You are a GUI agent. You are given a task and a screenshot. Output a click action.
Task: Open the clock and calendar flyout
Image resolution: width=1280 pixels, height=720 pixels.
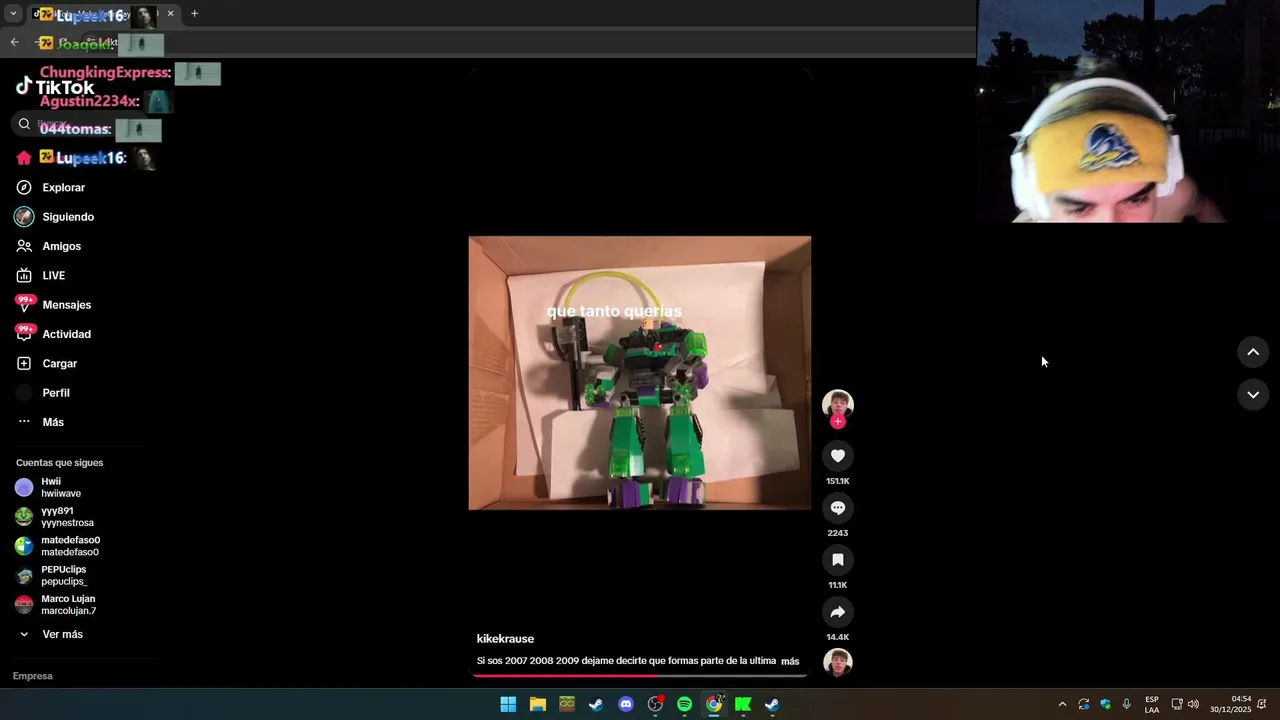coord(1231,704)
